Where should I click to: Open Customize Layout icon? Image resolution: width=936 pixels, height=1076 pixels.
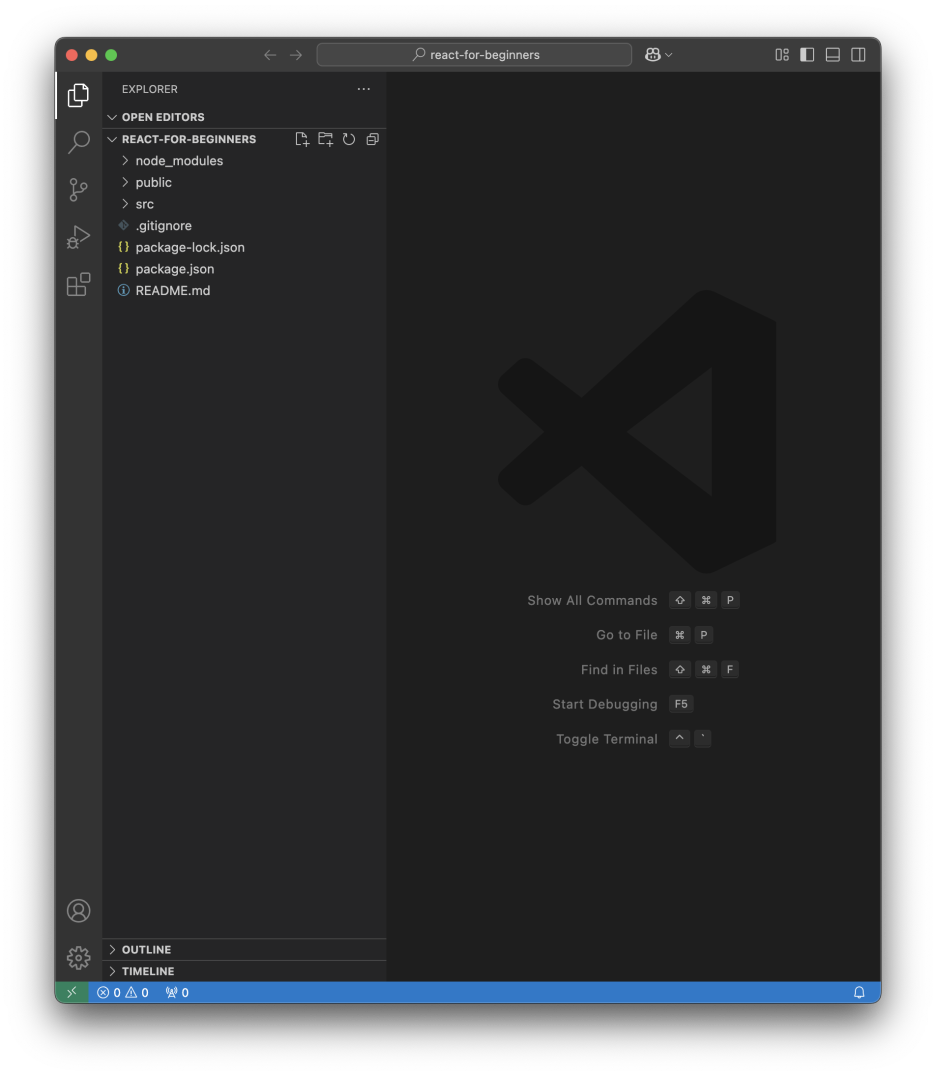click(x=782, y=55)
